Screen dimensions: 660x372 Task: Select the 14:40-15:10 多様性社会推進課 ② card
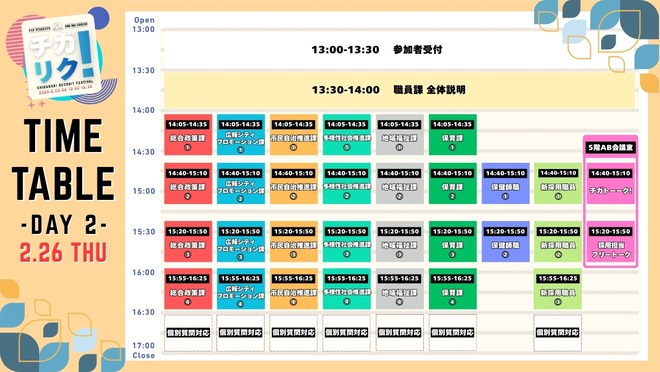pyautogui.click(x=347, y=183)
